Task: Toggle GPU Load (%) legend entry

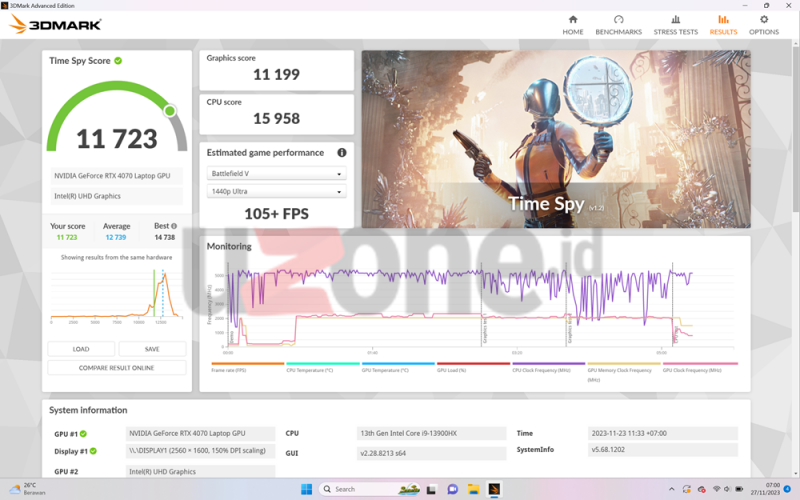Action: [473, 367]
